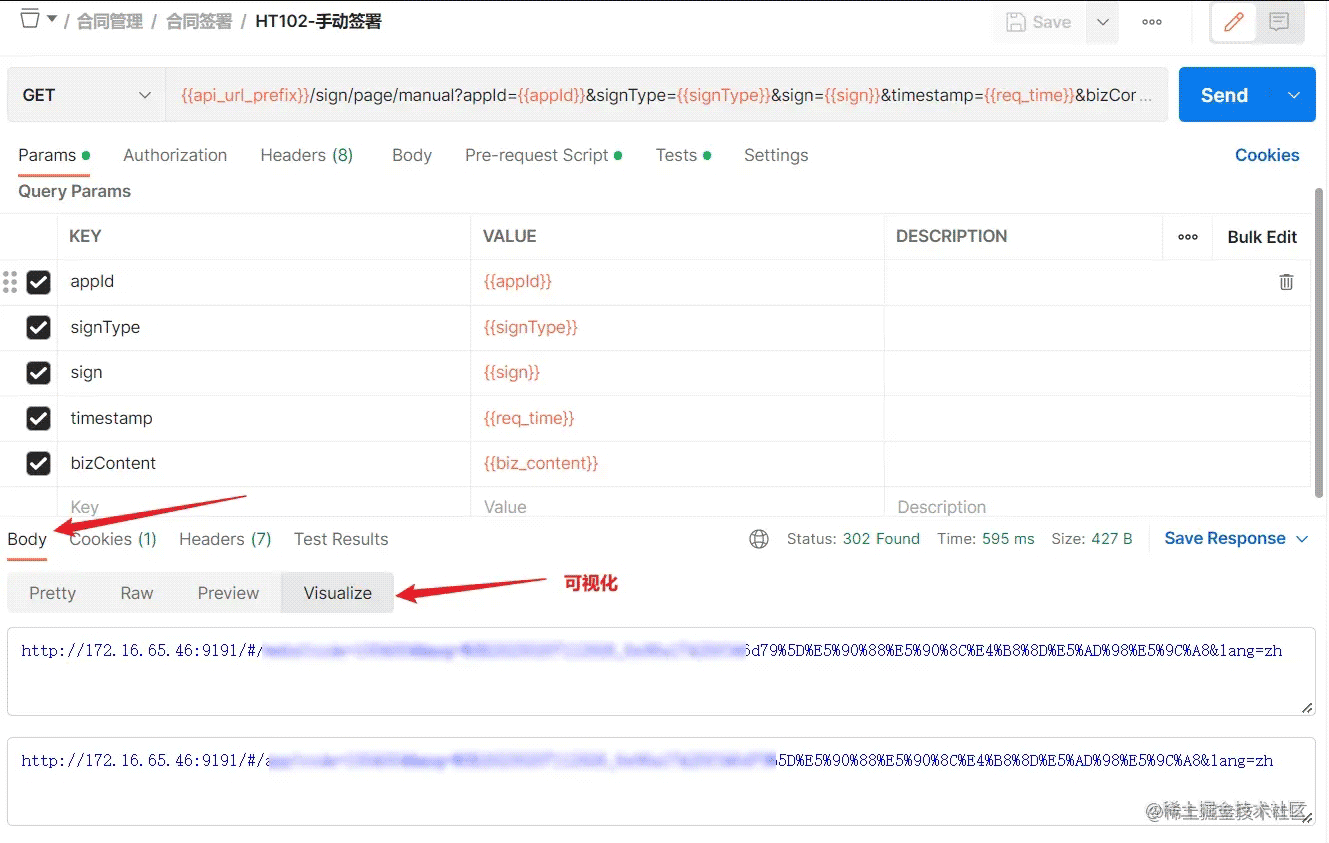
Task: Open the more actions ellipsis menu
Action: point(1151,22)
